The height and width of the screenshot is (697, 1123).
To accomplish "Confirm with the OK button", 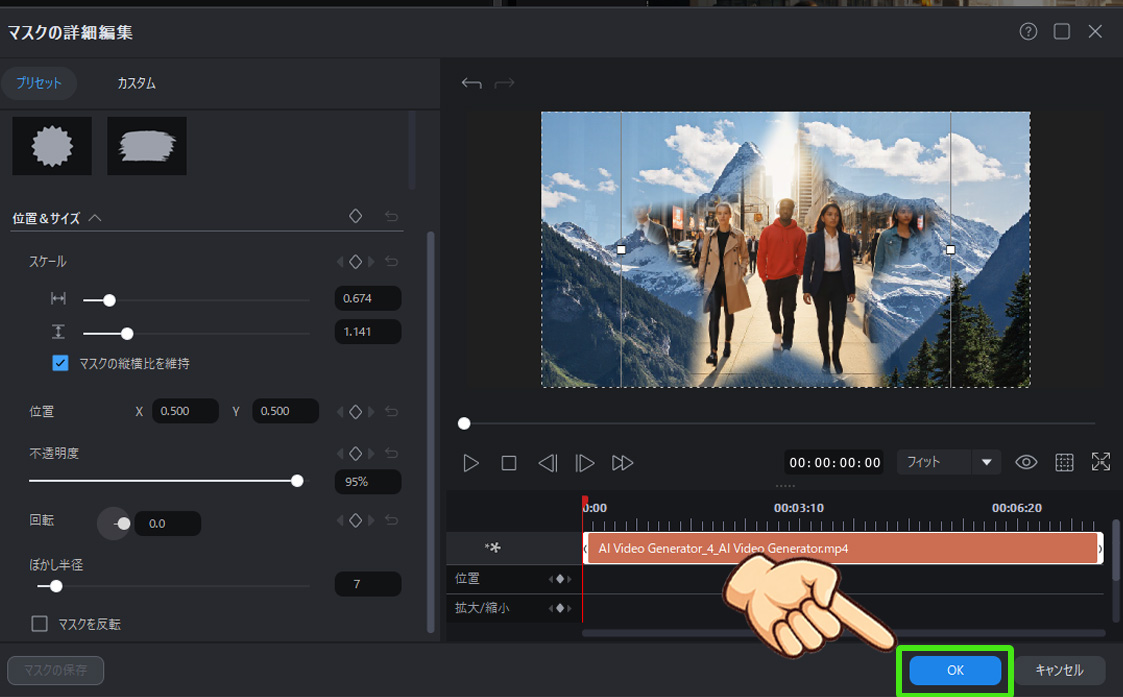I will click(x=954, y=670).
